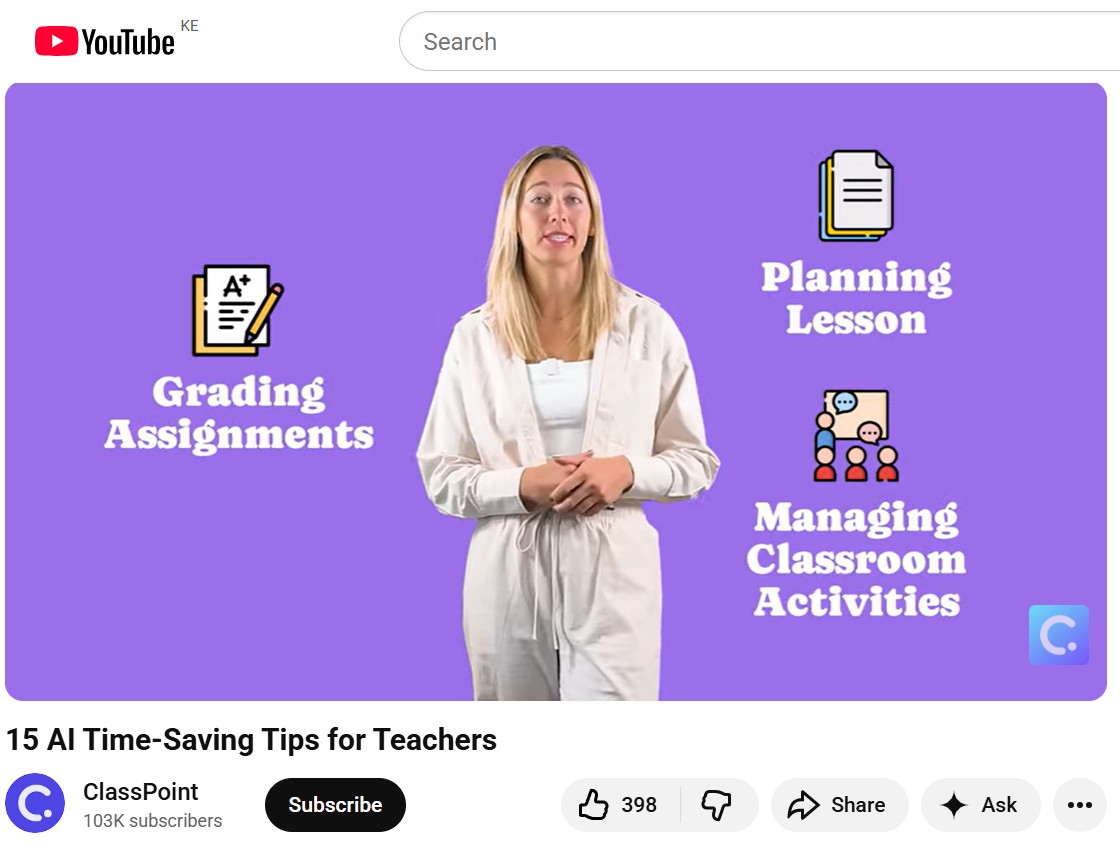Screen dimensions: 1120x850
Task: Click the video player to pause playback
Action: [x=556, y=391]
